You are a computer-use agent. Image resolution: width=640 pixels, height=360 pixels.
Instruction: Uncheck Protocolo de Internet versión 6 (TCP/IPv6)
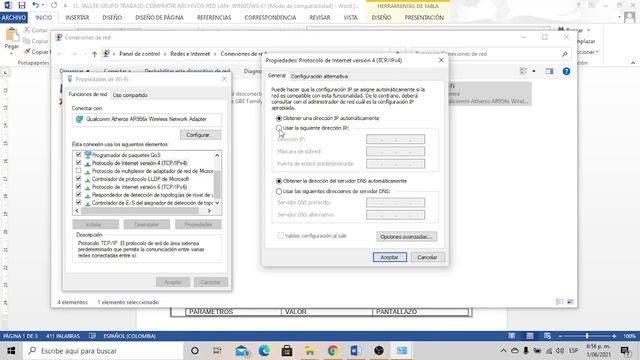[78, 187]
